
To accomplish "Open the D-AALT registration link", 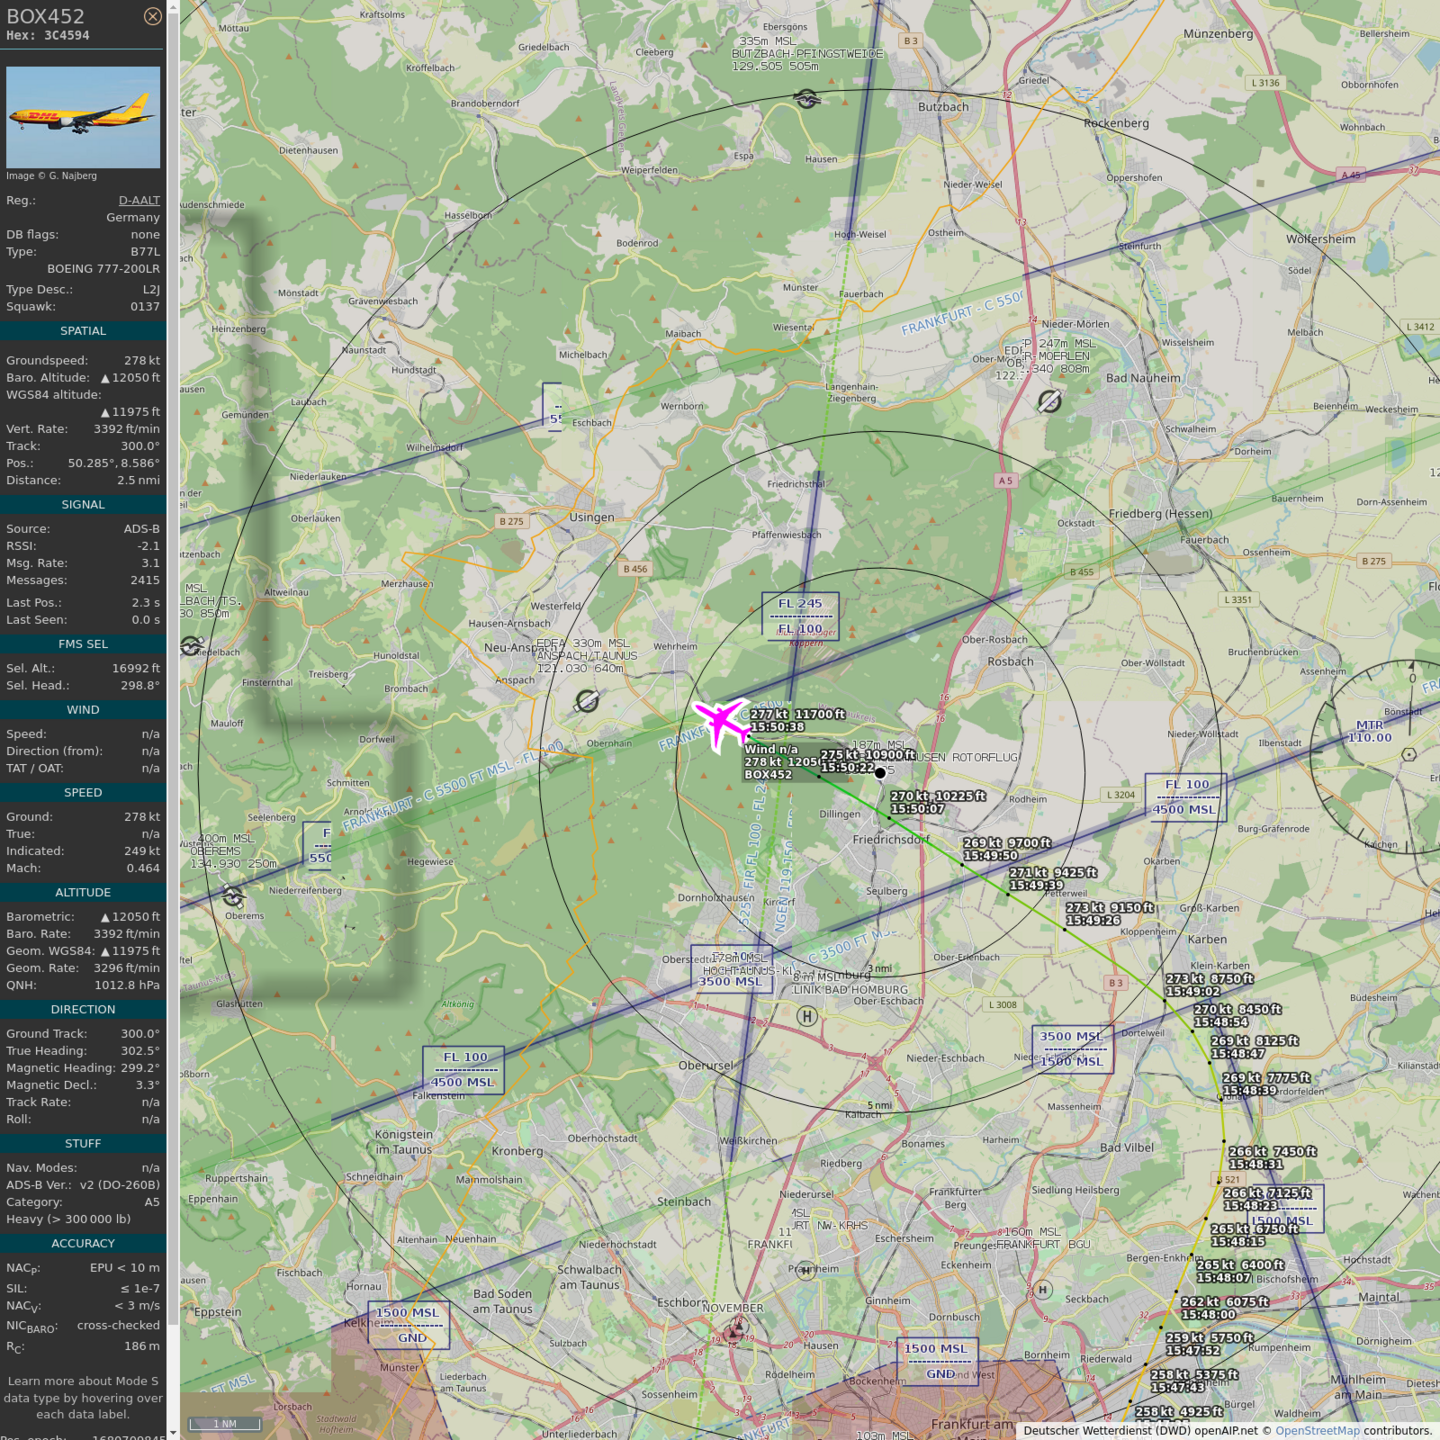I will [x=139, y=200].
